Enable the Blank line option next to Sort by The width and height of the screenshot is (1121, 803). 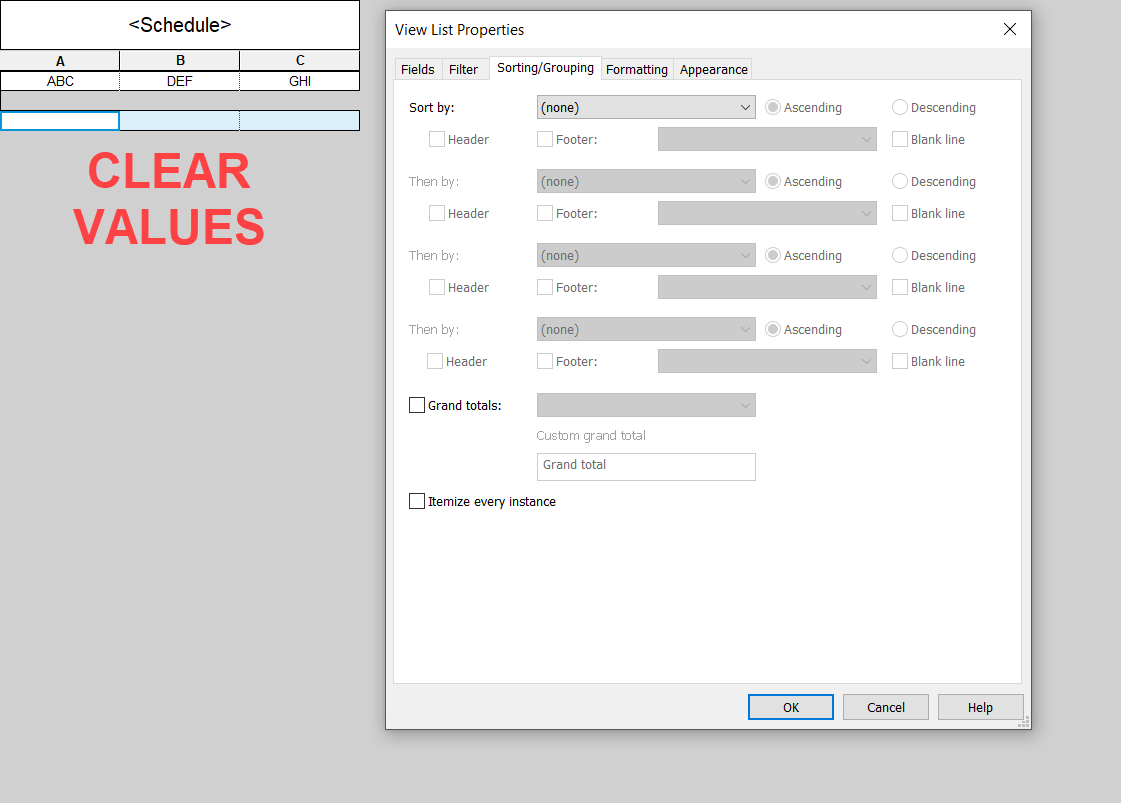pyautogui.click(x=899, y=139)
